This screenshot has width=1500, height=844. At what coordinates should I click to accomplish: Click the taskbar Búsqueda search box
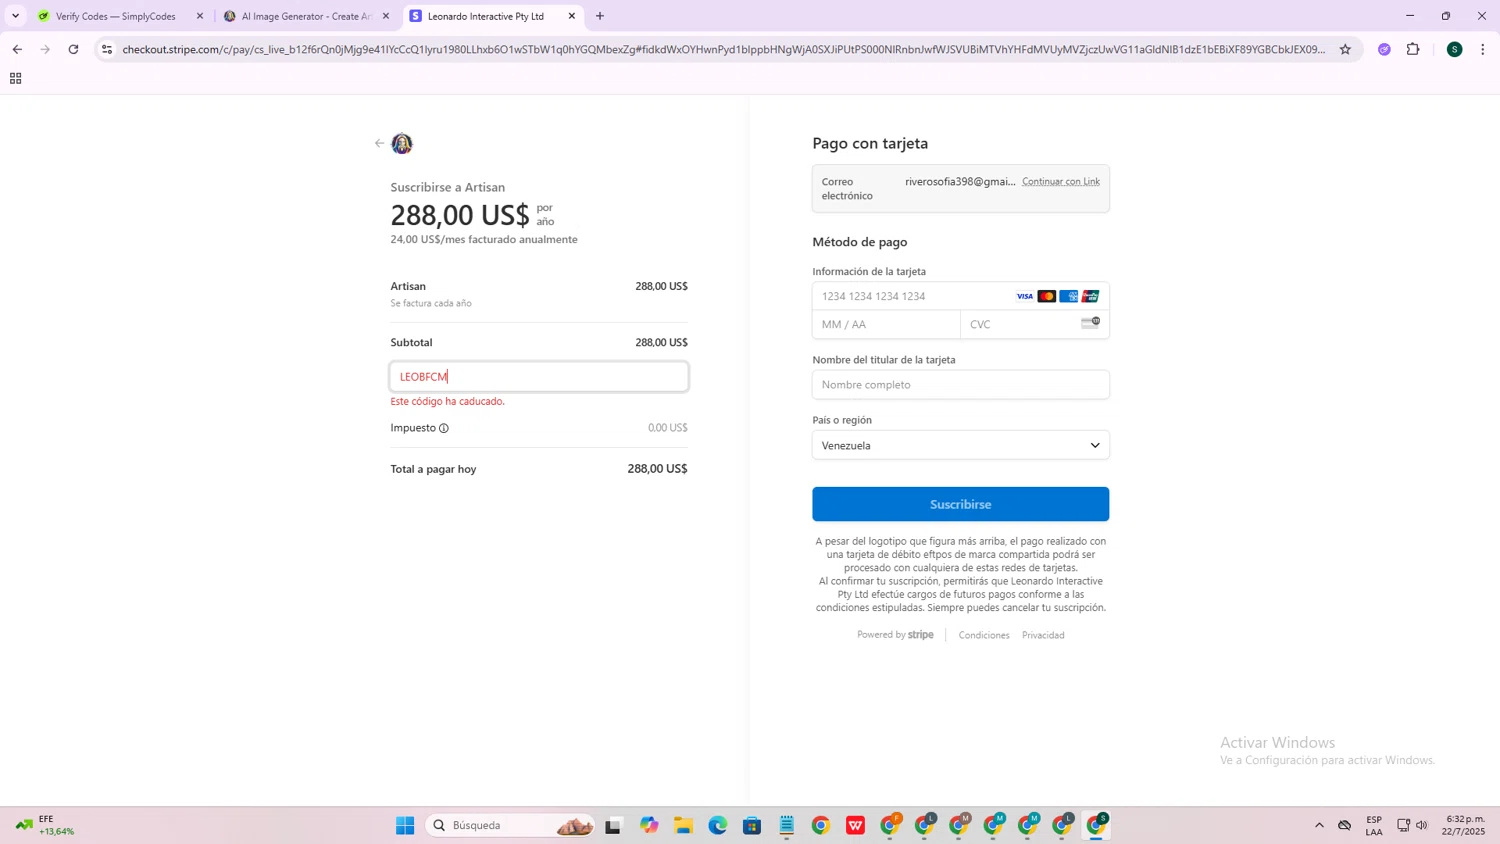click(512, 825)
